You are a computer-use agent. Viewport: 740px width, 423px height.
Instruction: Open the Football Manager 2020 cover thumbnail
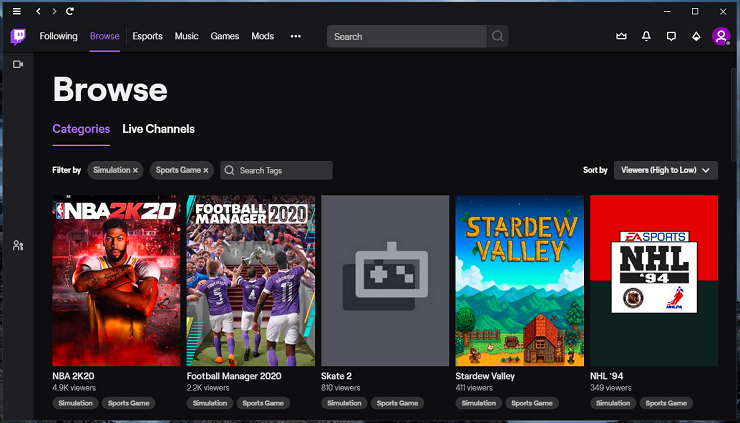tap(251, 280)
